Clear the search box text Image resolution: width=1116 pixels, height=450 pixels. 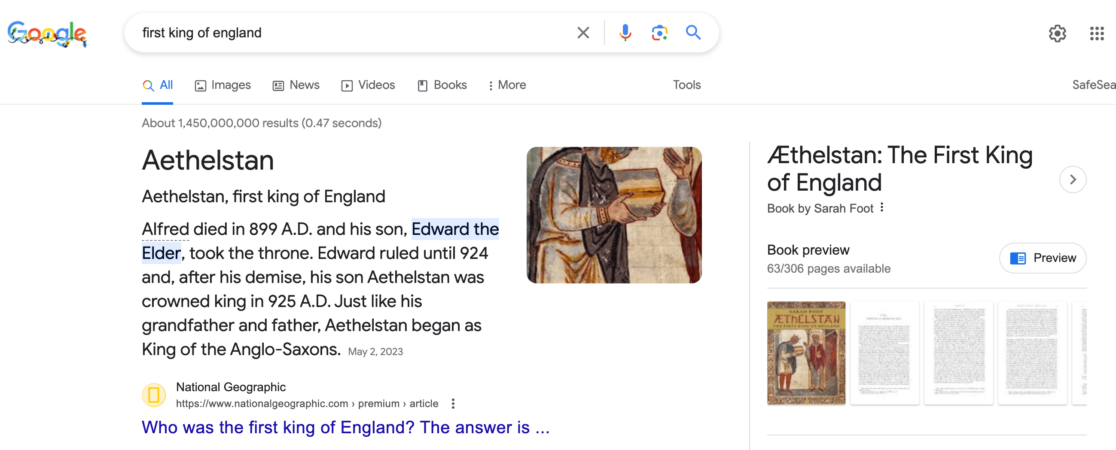click(583, 33)
